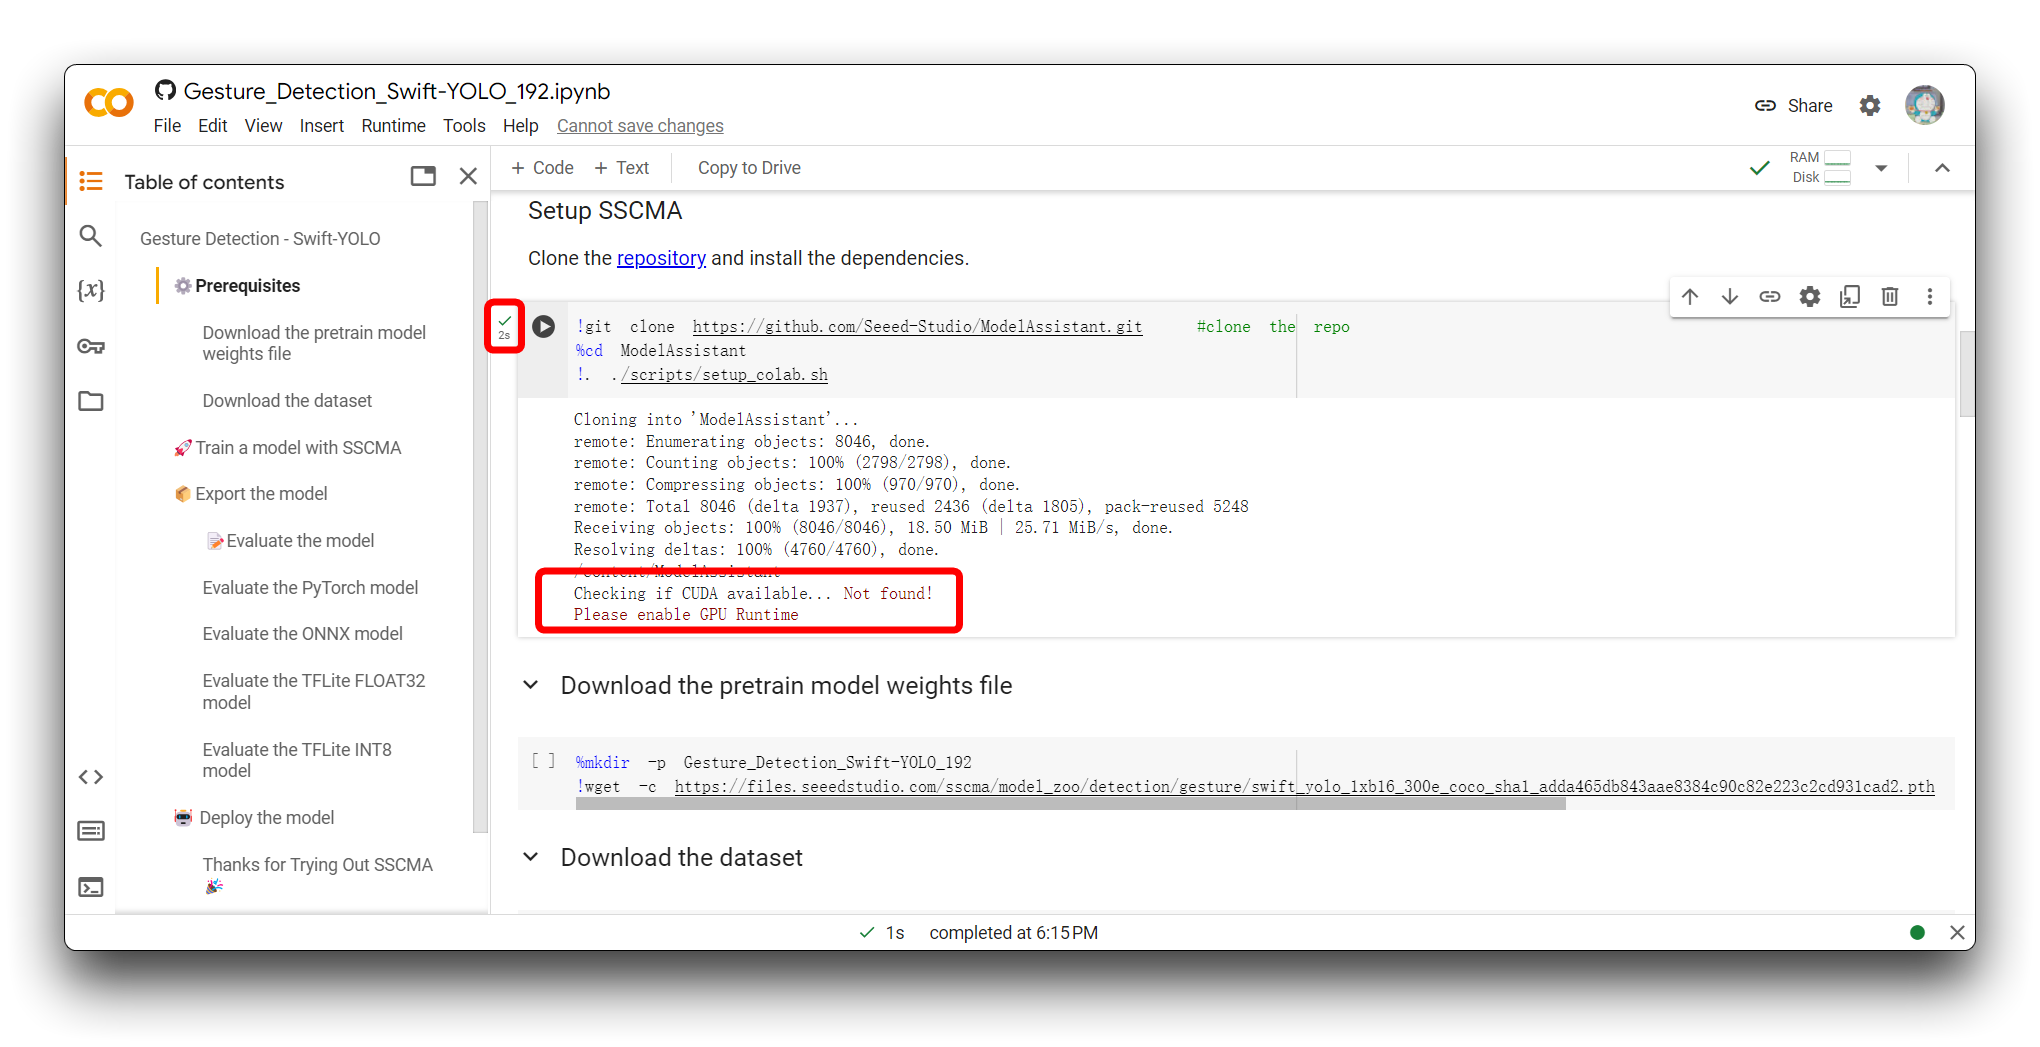This screenshot has height=1047, width=2040.
Task: Open the Runtime menu
Action: click(393, 126)
